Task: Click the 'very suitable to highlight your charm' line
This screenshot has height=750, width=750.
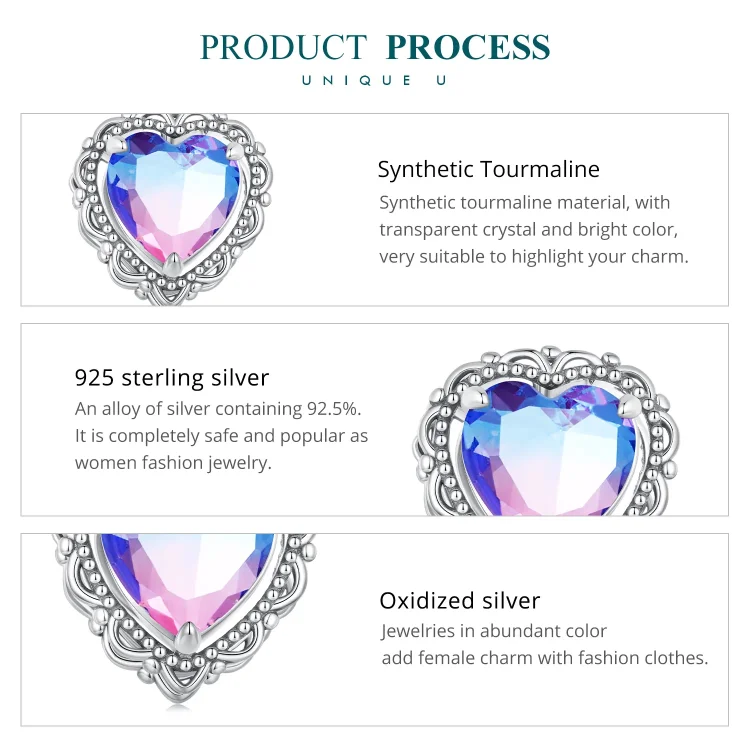Action: [534, 256]
